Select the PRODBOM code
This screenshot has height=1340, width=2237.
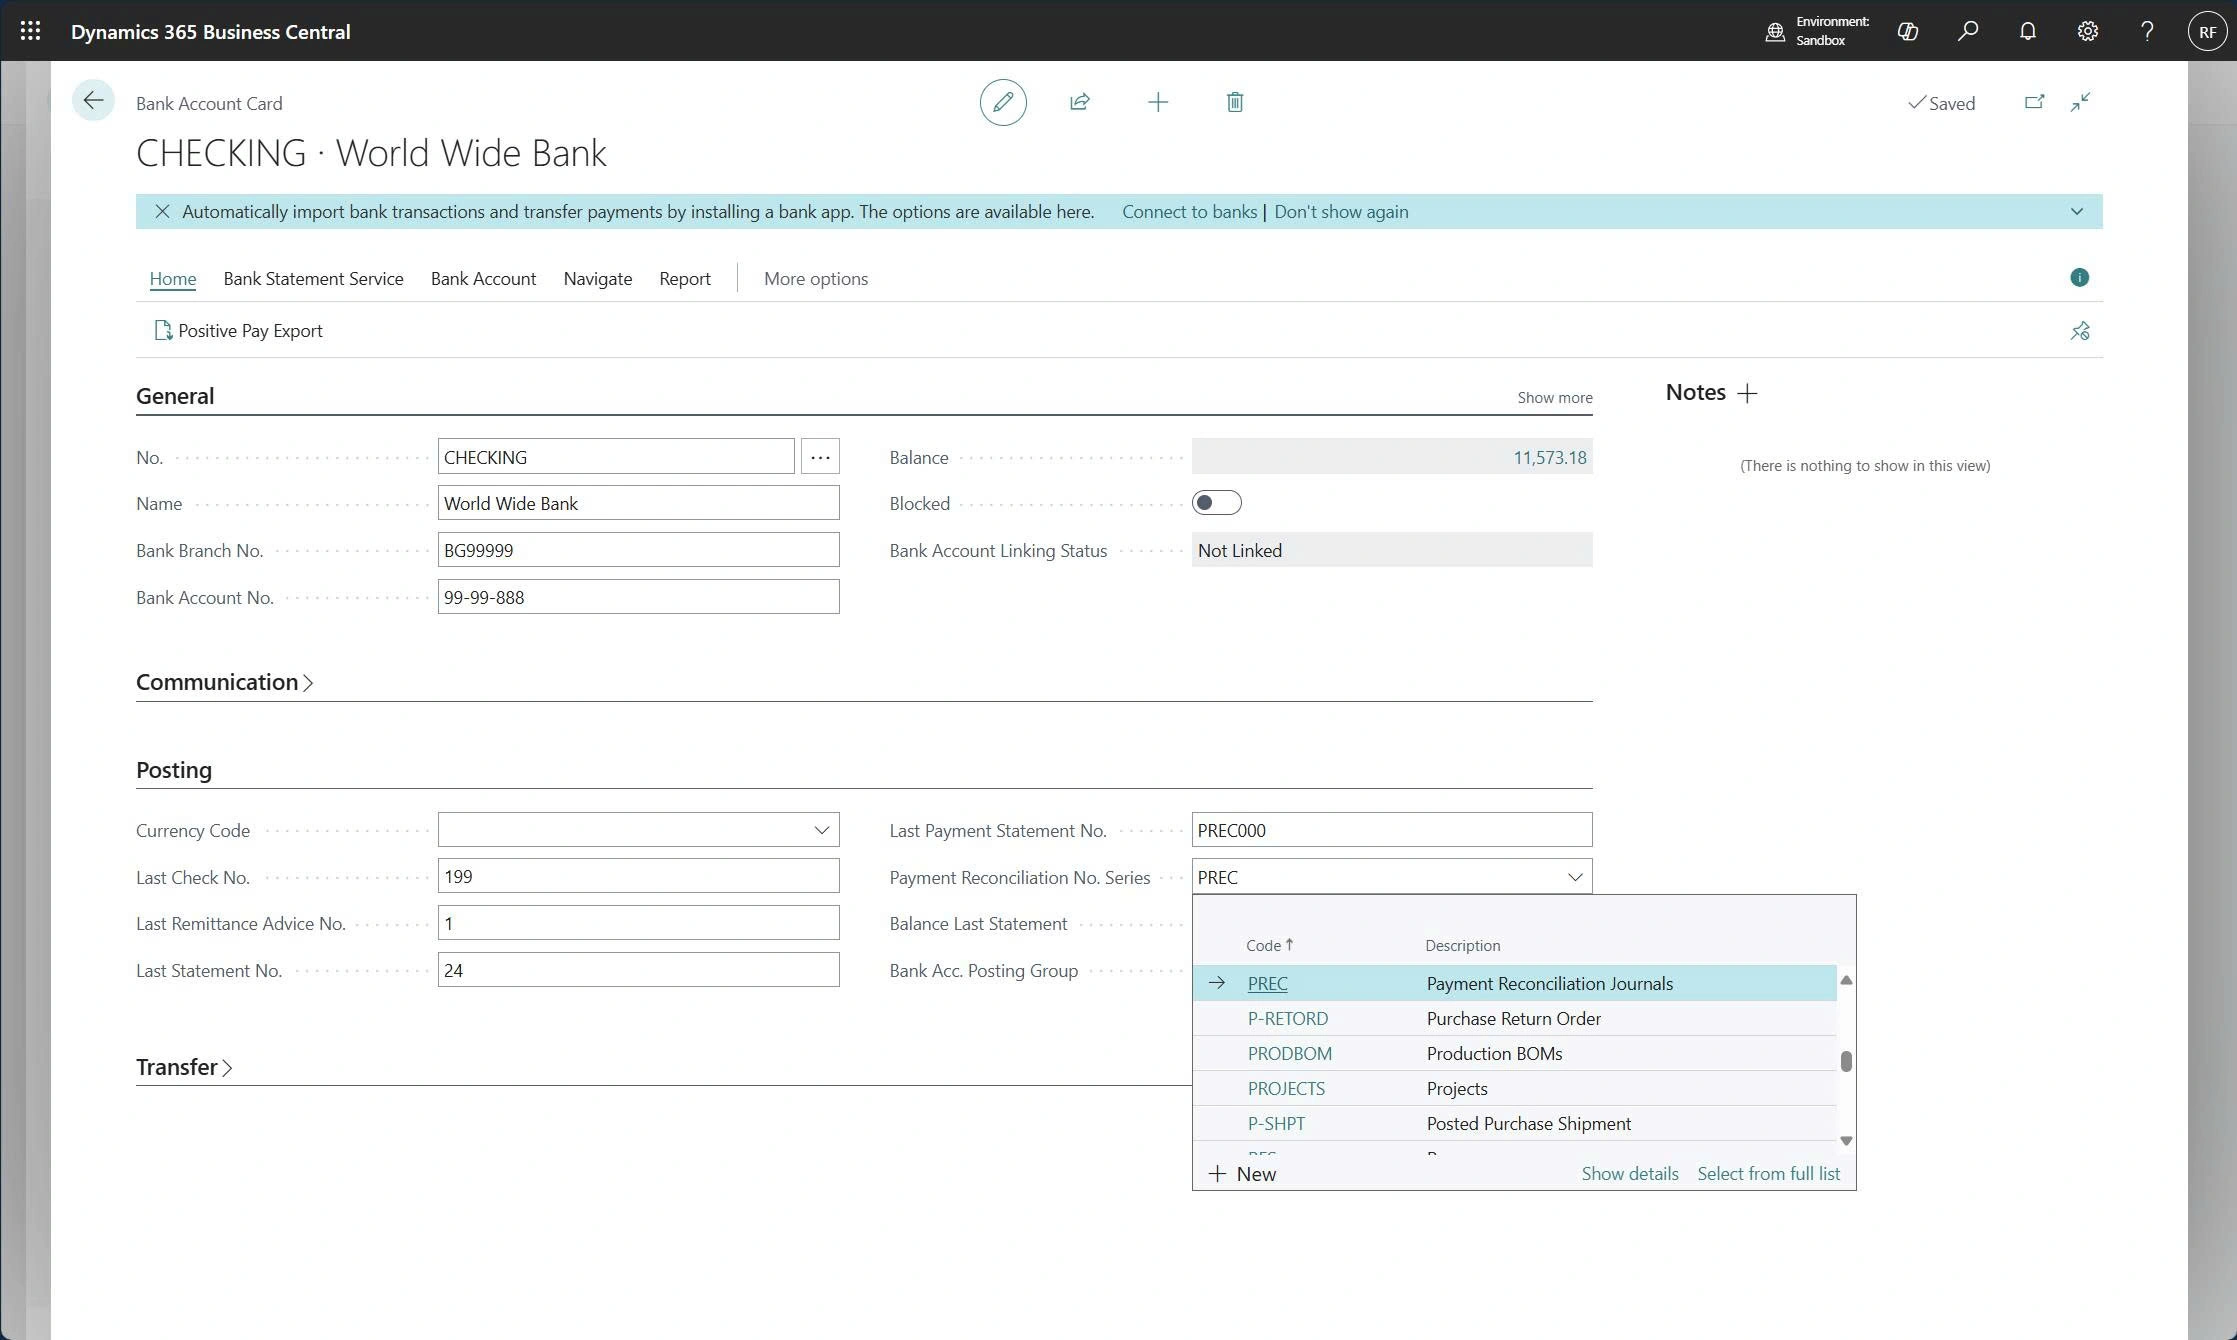tap(1289, 1054)
